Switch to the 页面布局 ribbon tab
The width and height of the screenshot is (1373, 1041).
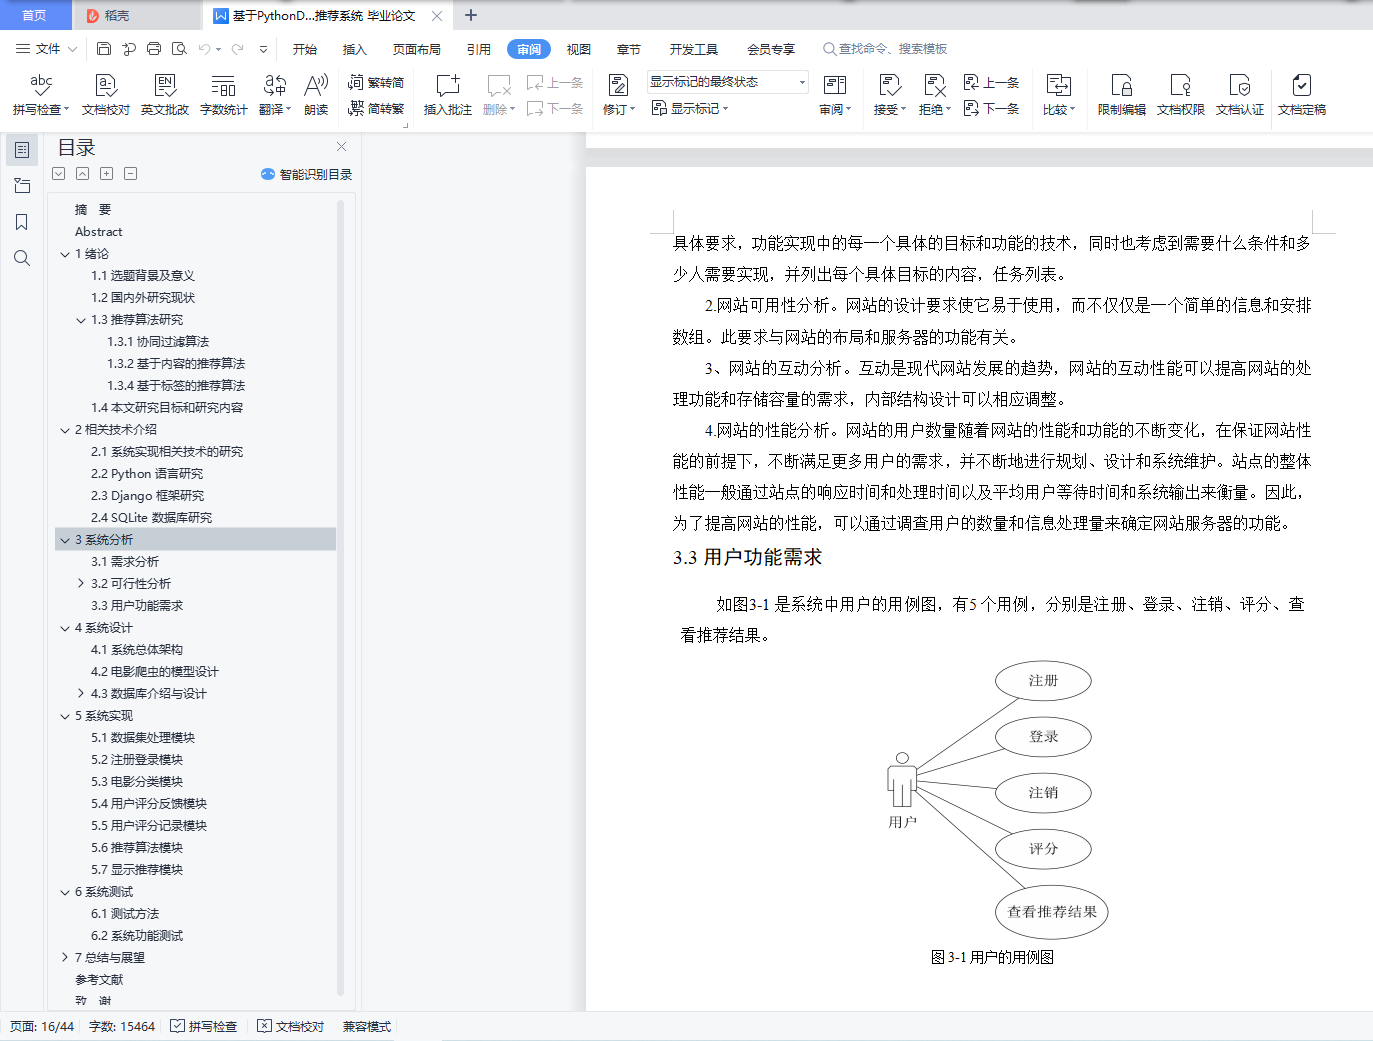tap(417, 49)
